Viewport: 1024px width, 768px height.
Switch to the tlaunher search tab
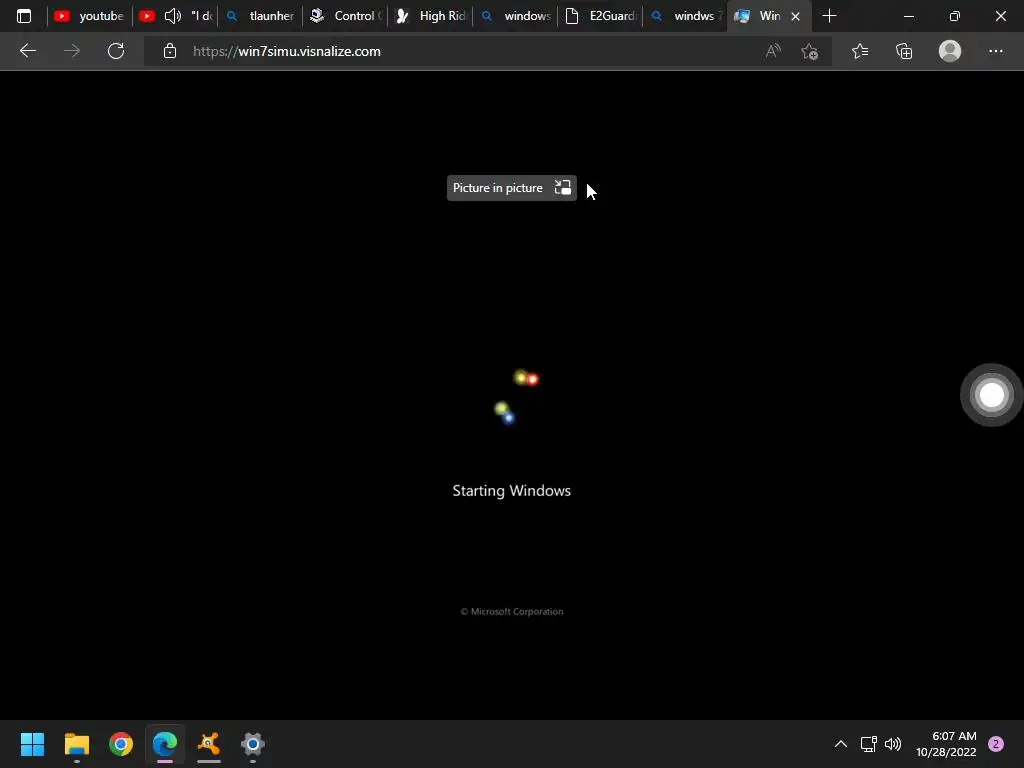point(260,16)
